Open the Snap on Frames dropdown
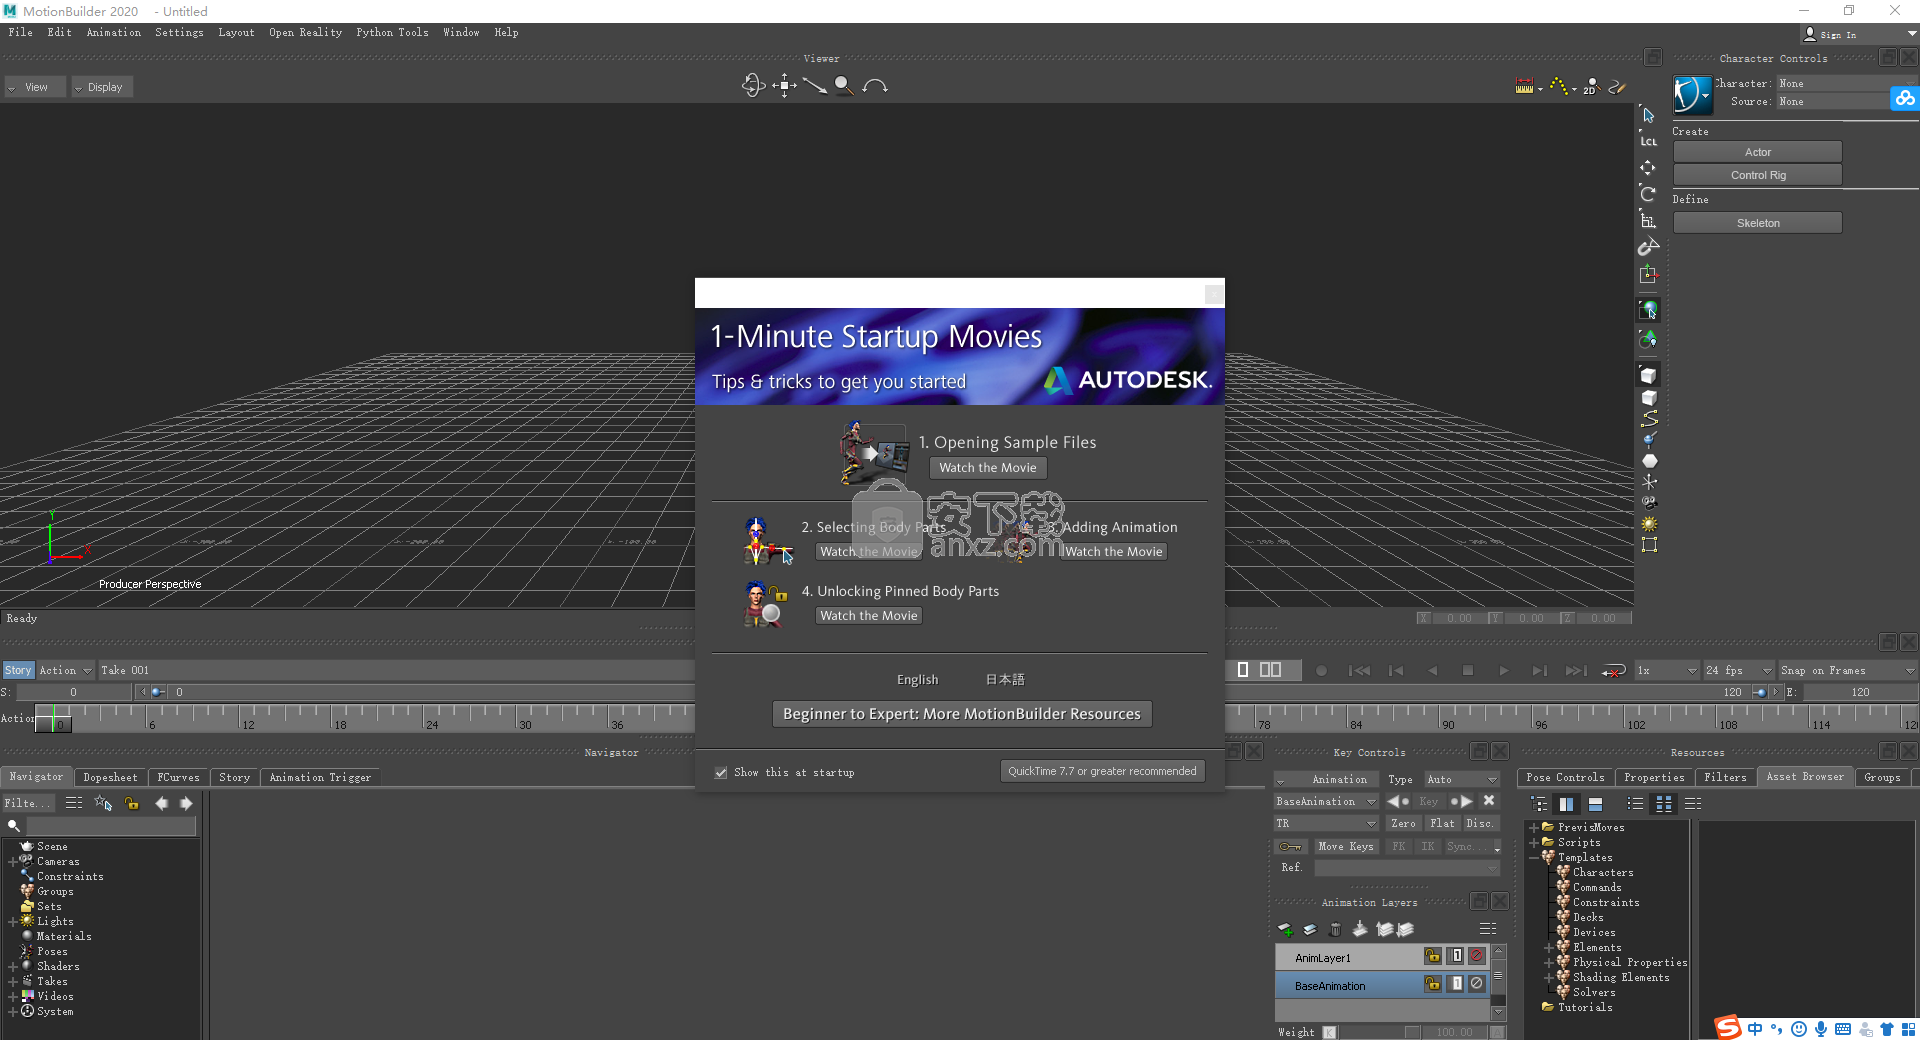 coord(1847,671)
